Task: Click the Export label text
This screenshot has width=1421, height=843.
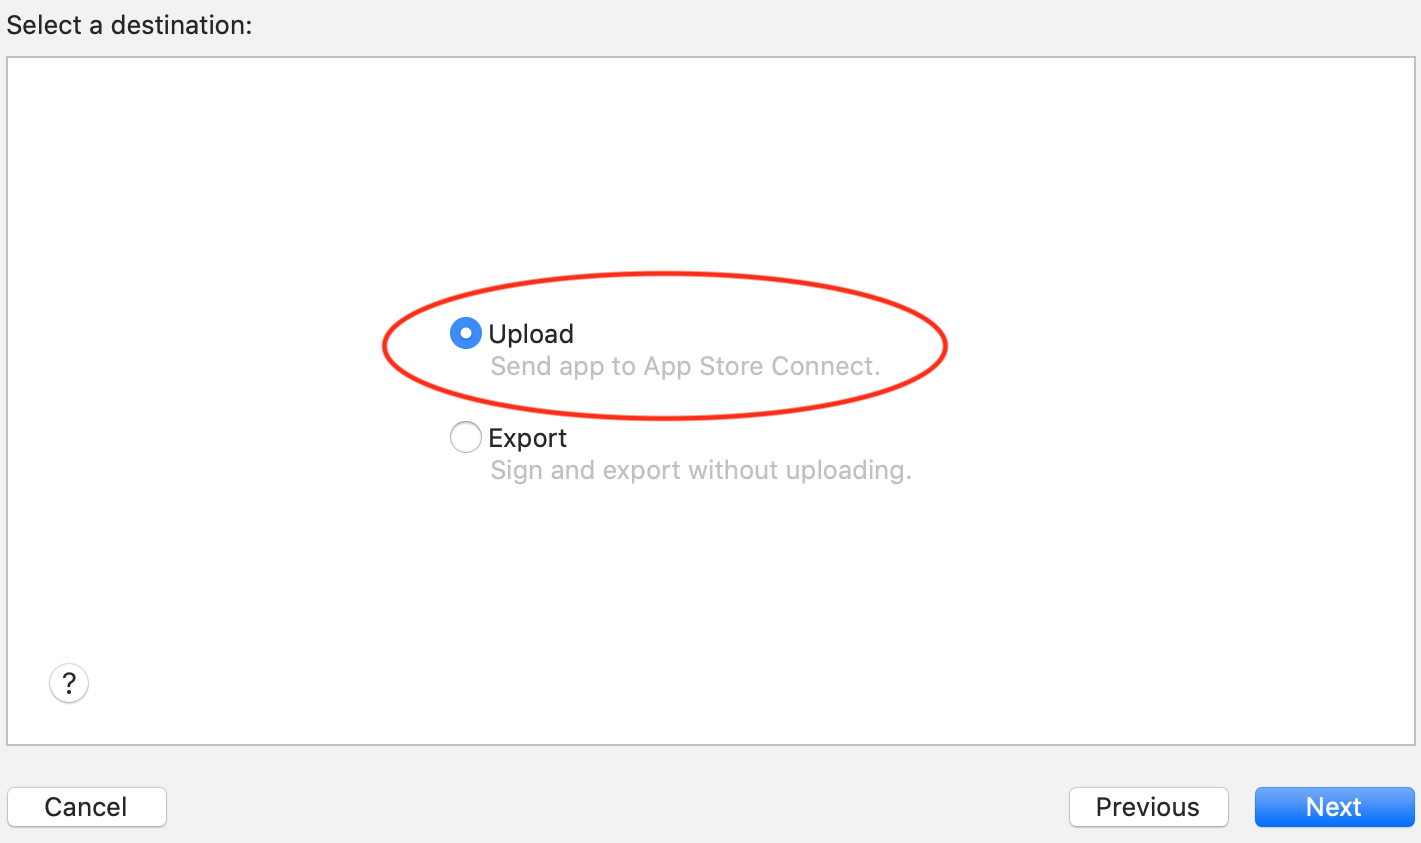Action: point(527,437)
